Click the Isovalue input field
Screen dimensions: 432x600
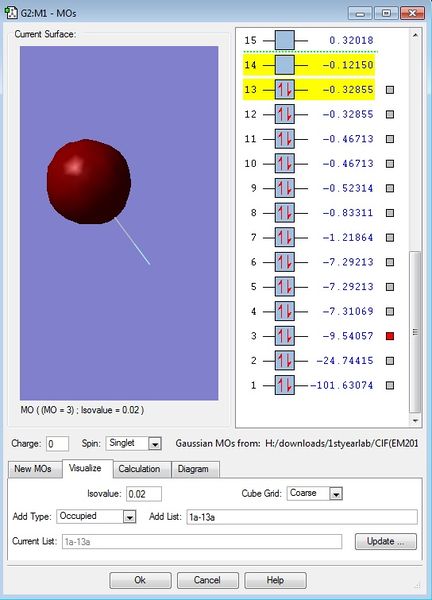point(143,494)
